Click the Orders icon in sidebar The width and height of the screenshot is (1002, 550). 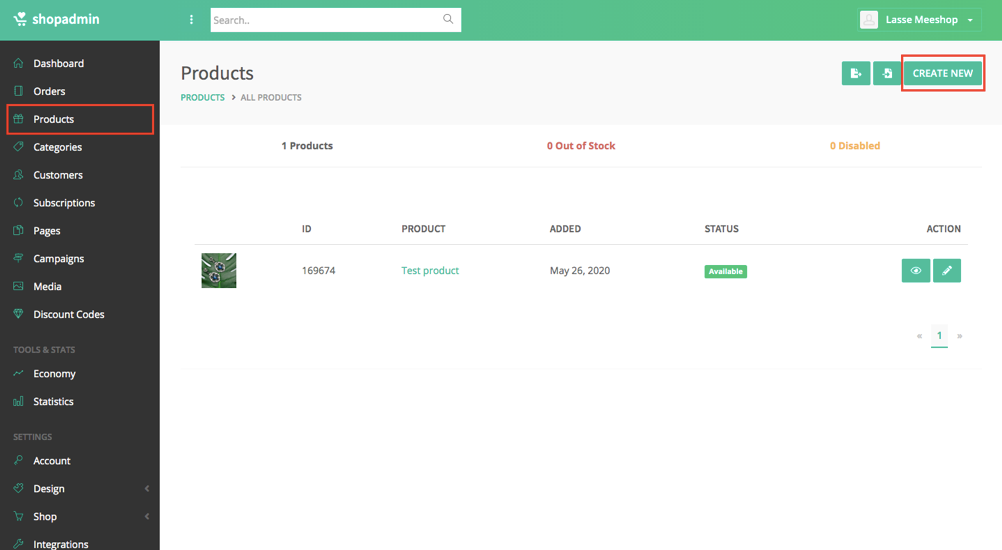(x=19, y=91)
